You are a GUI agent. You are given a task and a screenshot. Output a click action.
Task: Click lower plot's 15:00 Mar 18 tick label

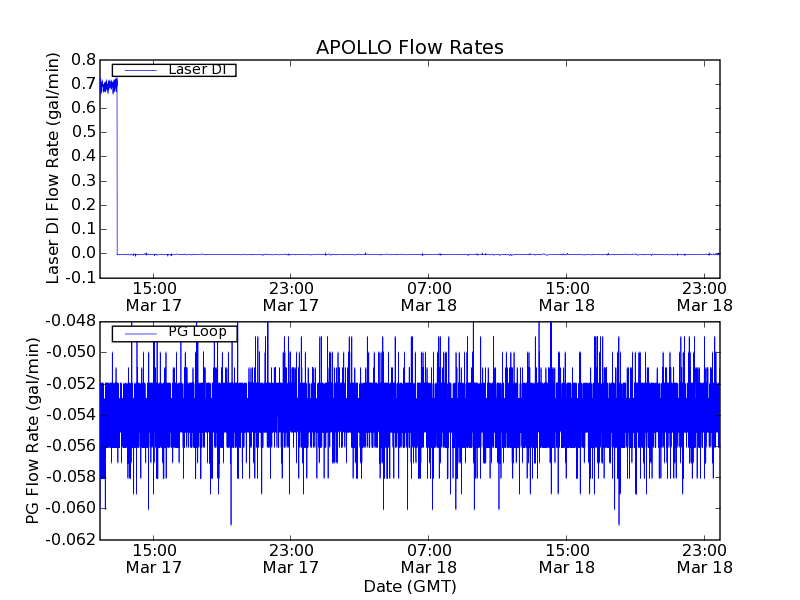[x=567, y=558]
